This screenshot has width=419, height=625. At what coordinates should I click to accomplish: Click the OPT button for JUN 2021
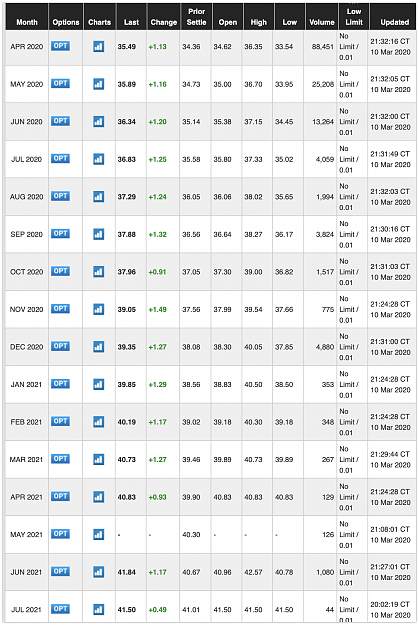pyautogui.click(x=61, y=572)
